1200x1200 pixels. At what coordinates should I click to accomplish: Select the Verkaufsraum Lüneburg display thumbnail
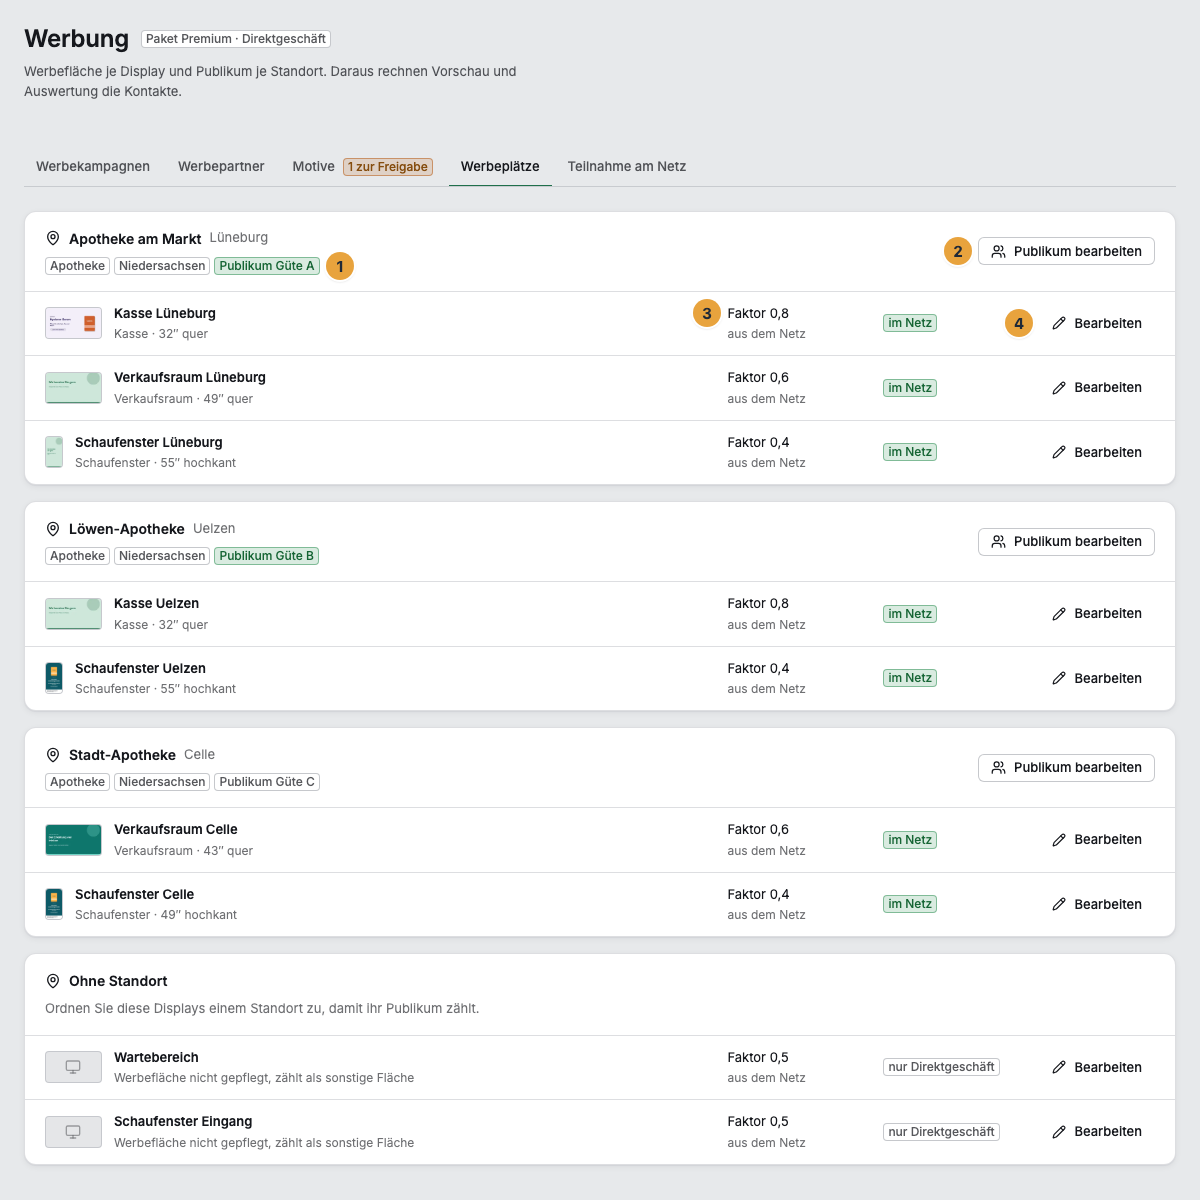(73, 388)
